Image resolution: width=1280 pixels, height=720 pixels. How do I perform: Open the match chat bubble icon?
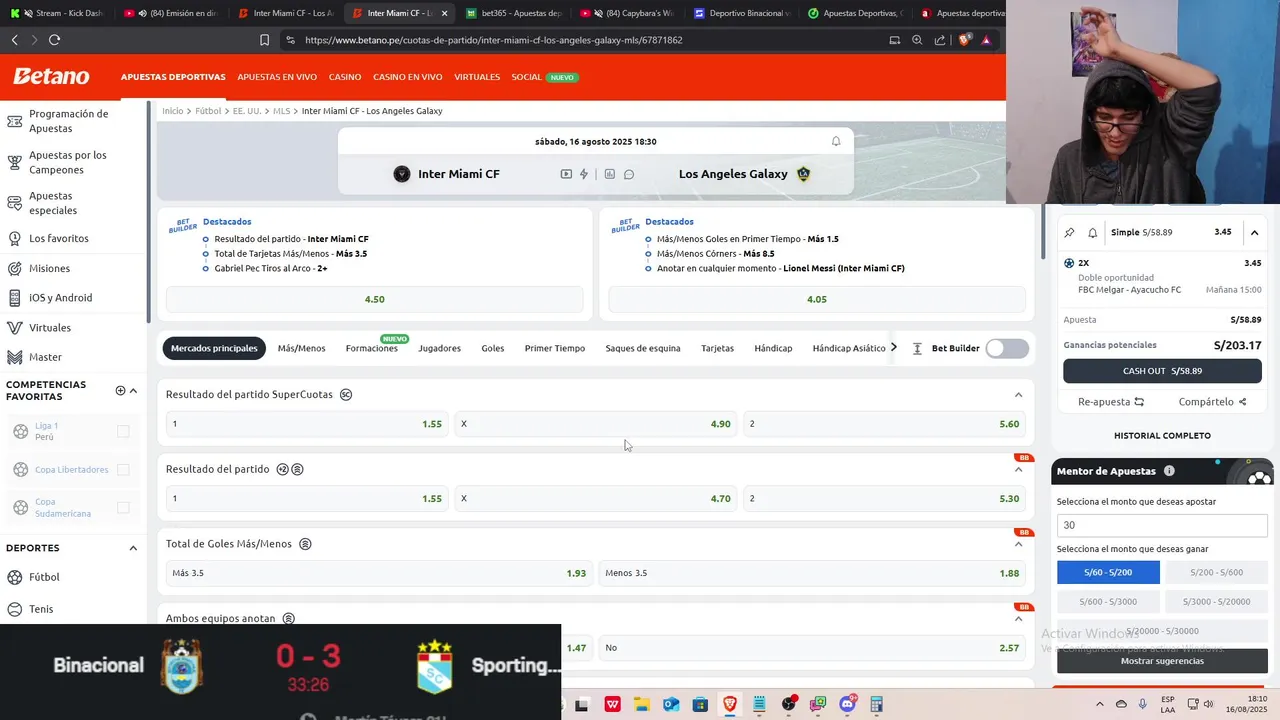pyautogui.click(x=629, y=174)
